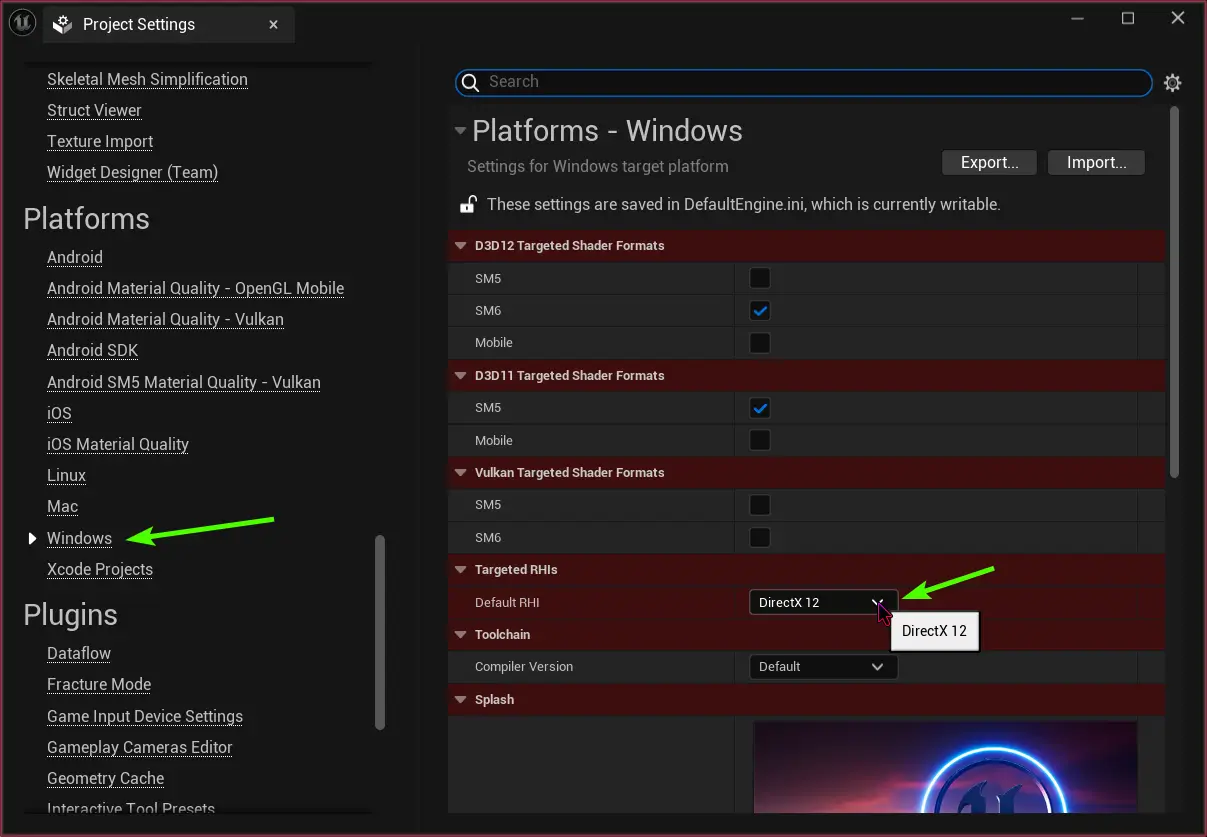Click the lock icon beside DefaultEngine.ini message
Screen dimensions: 1207x837
point(467,204)
